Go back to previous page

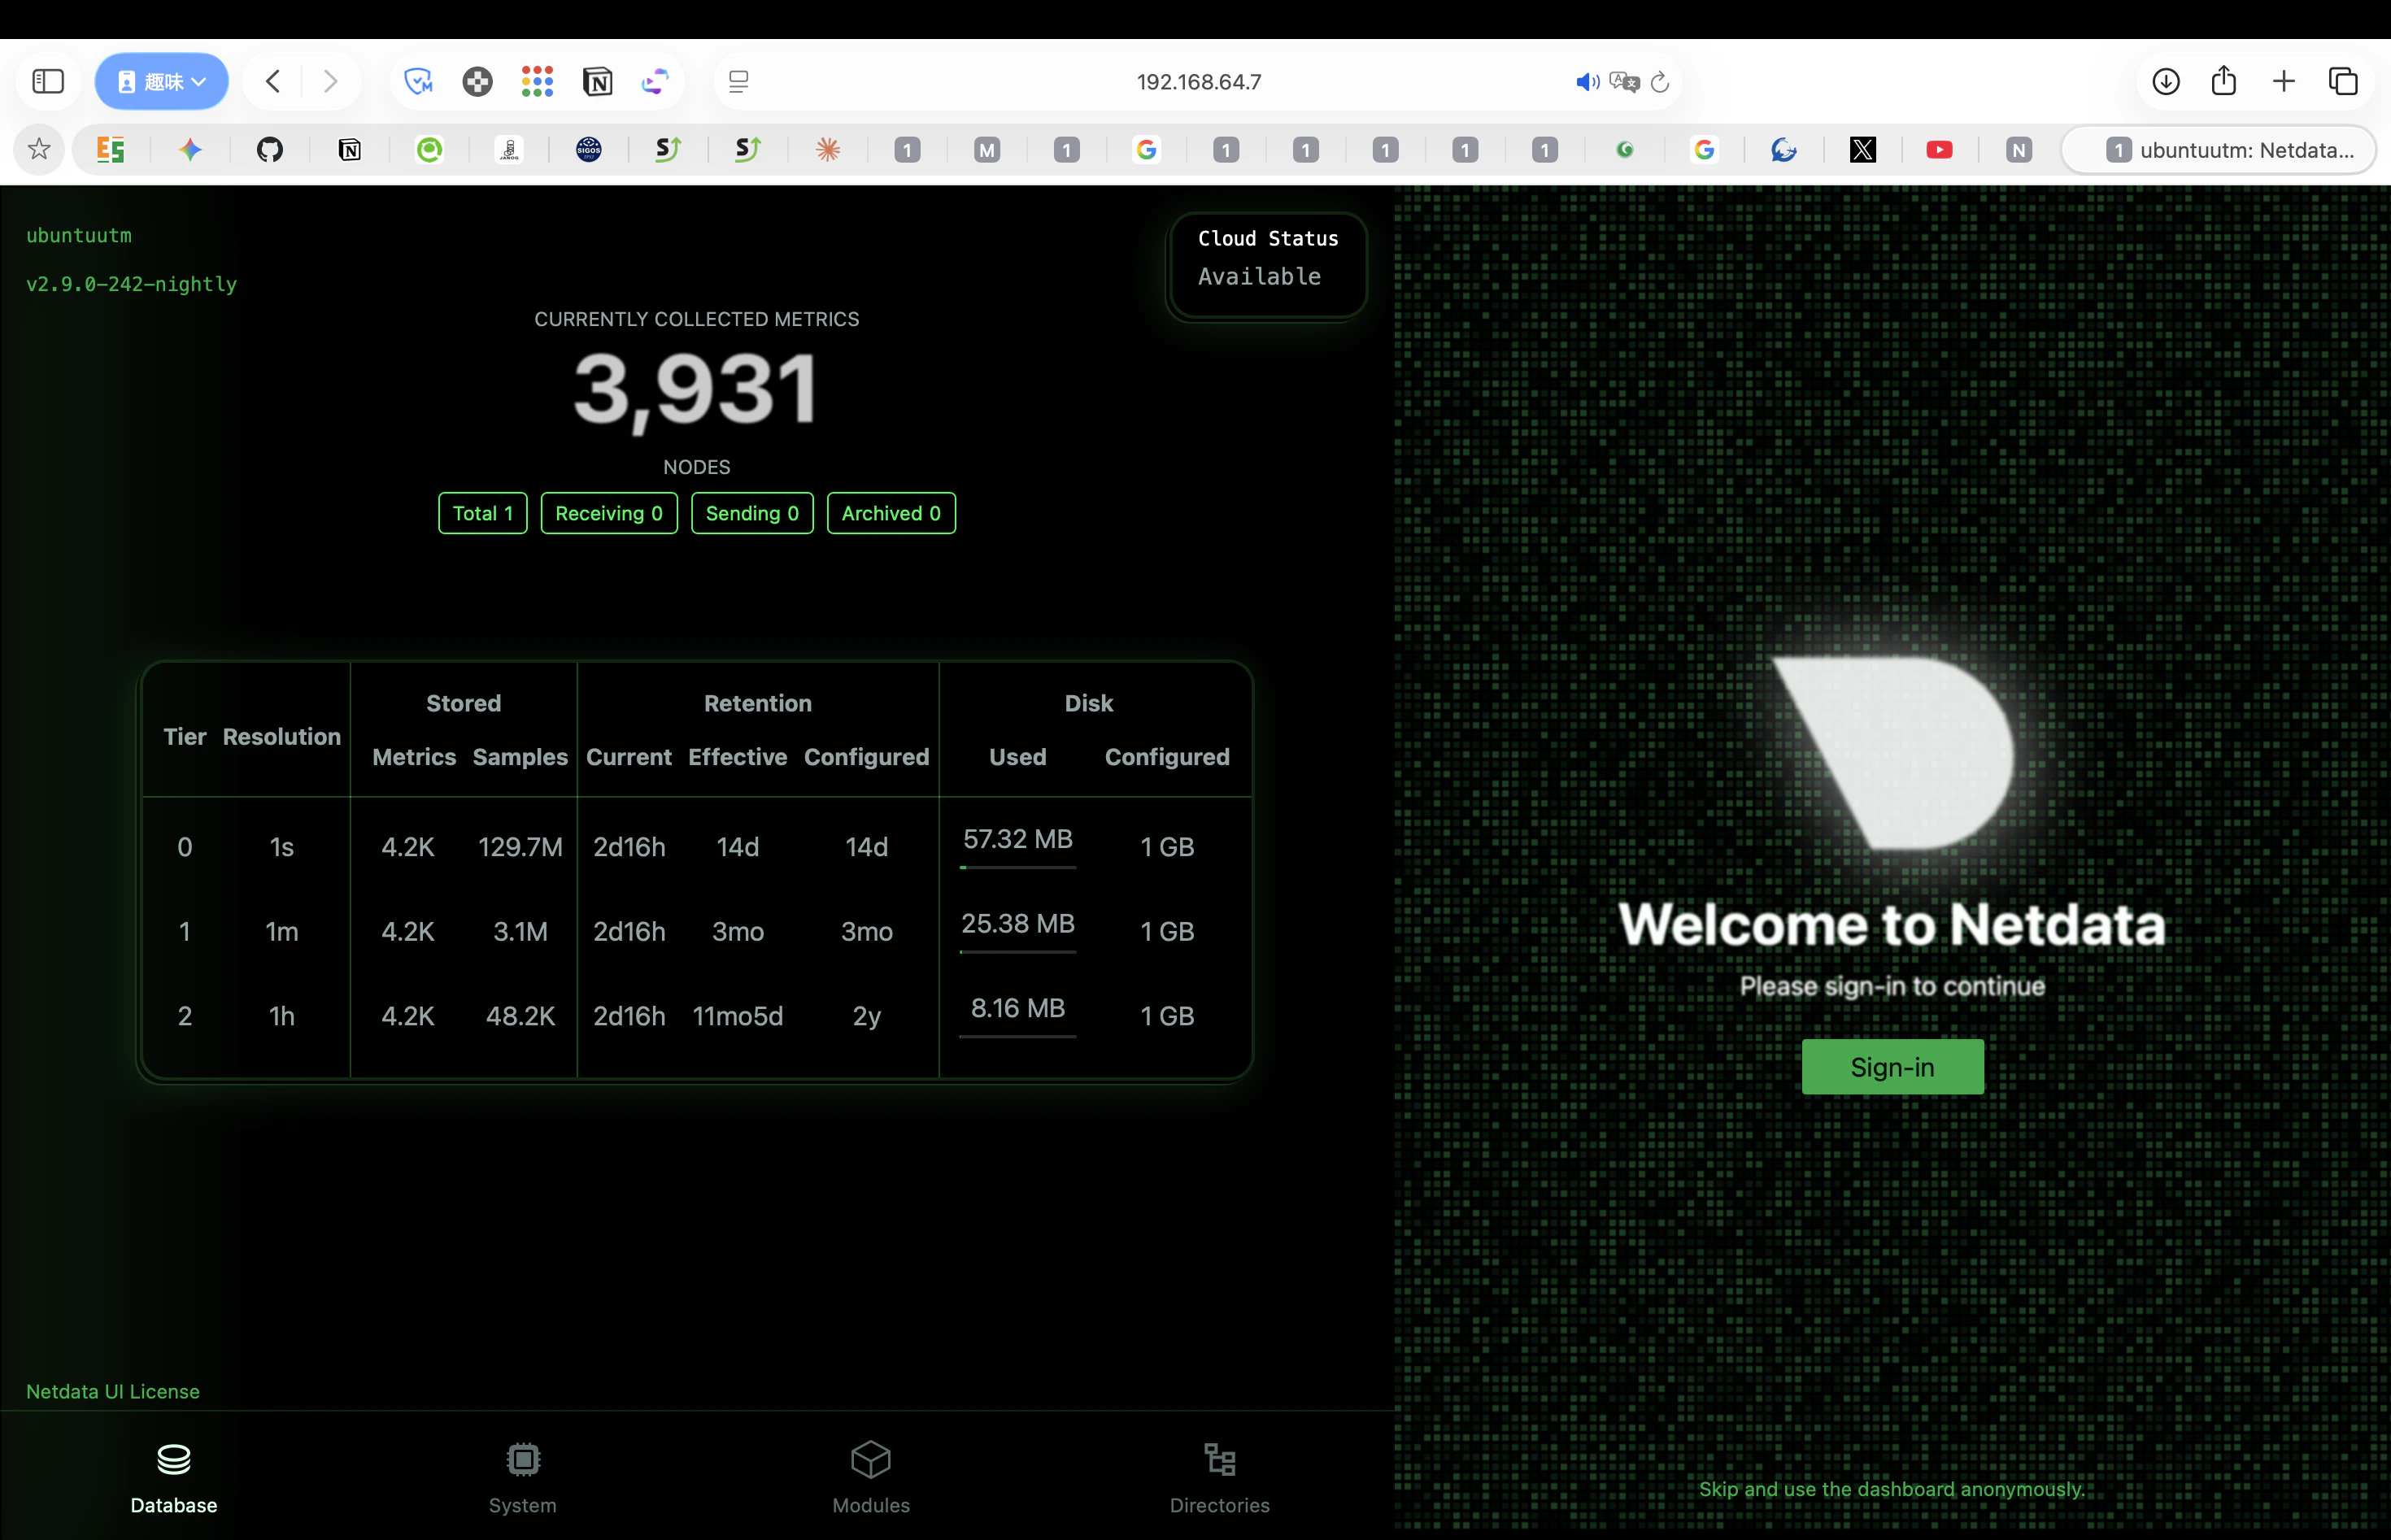tap(273, 81)
